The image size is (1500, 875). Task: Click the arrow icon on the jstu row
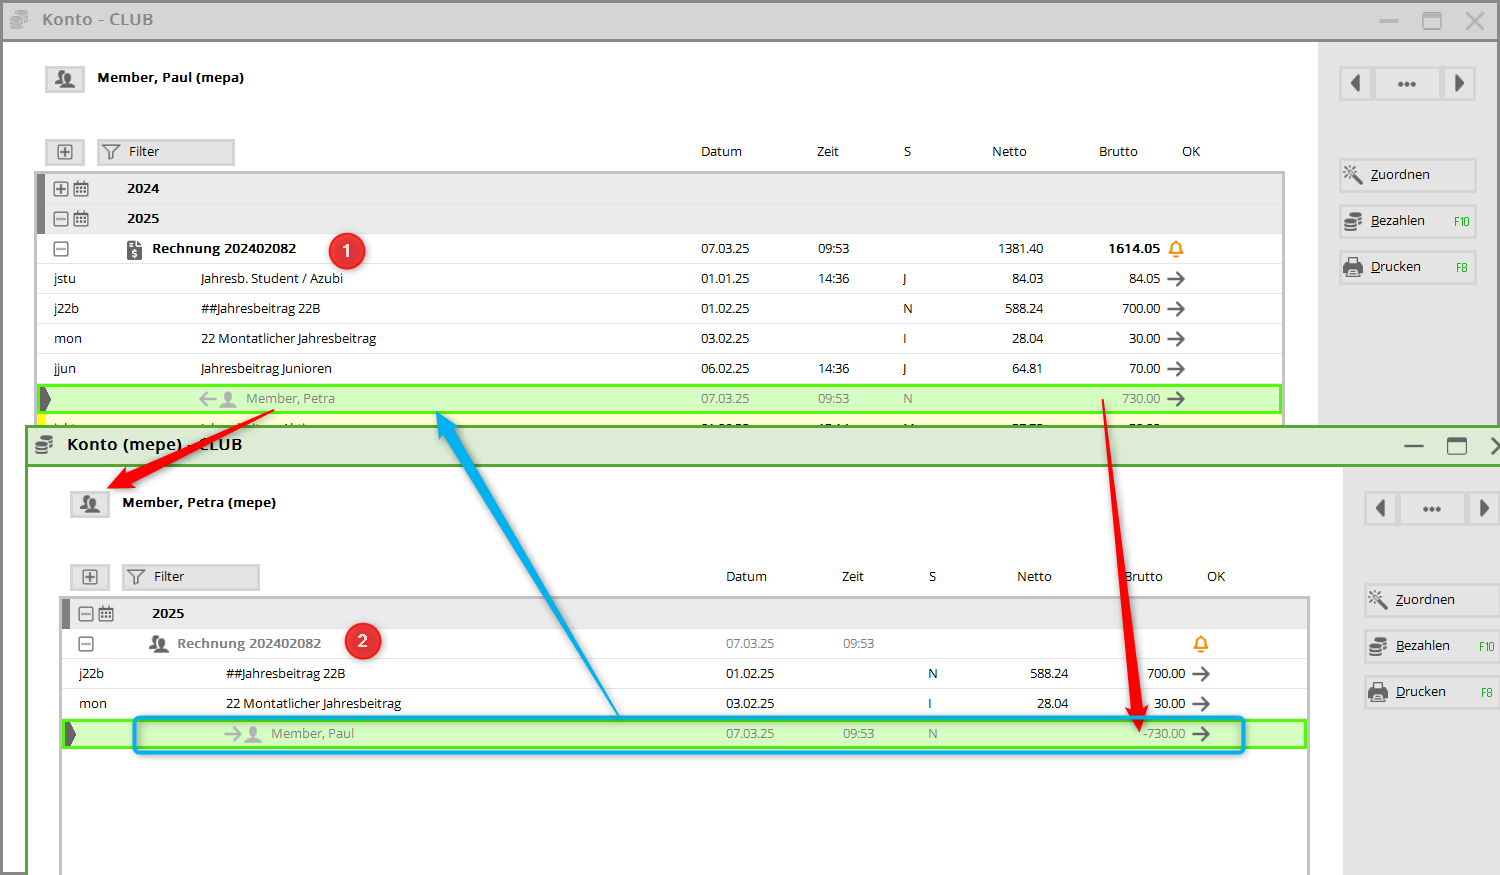(1176, 279)
